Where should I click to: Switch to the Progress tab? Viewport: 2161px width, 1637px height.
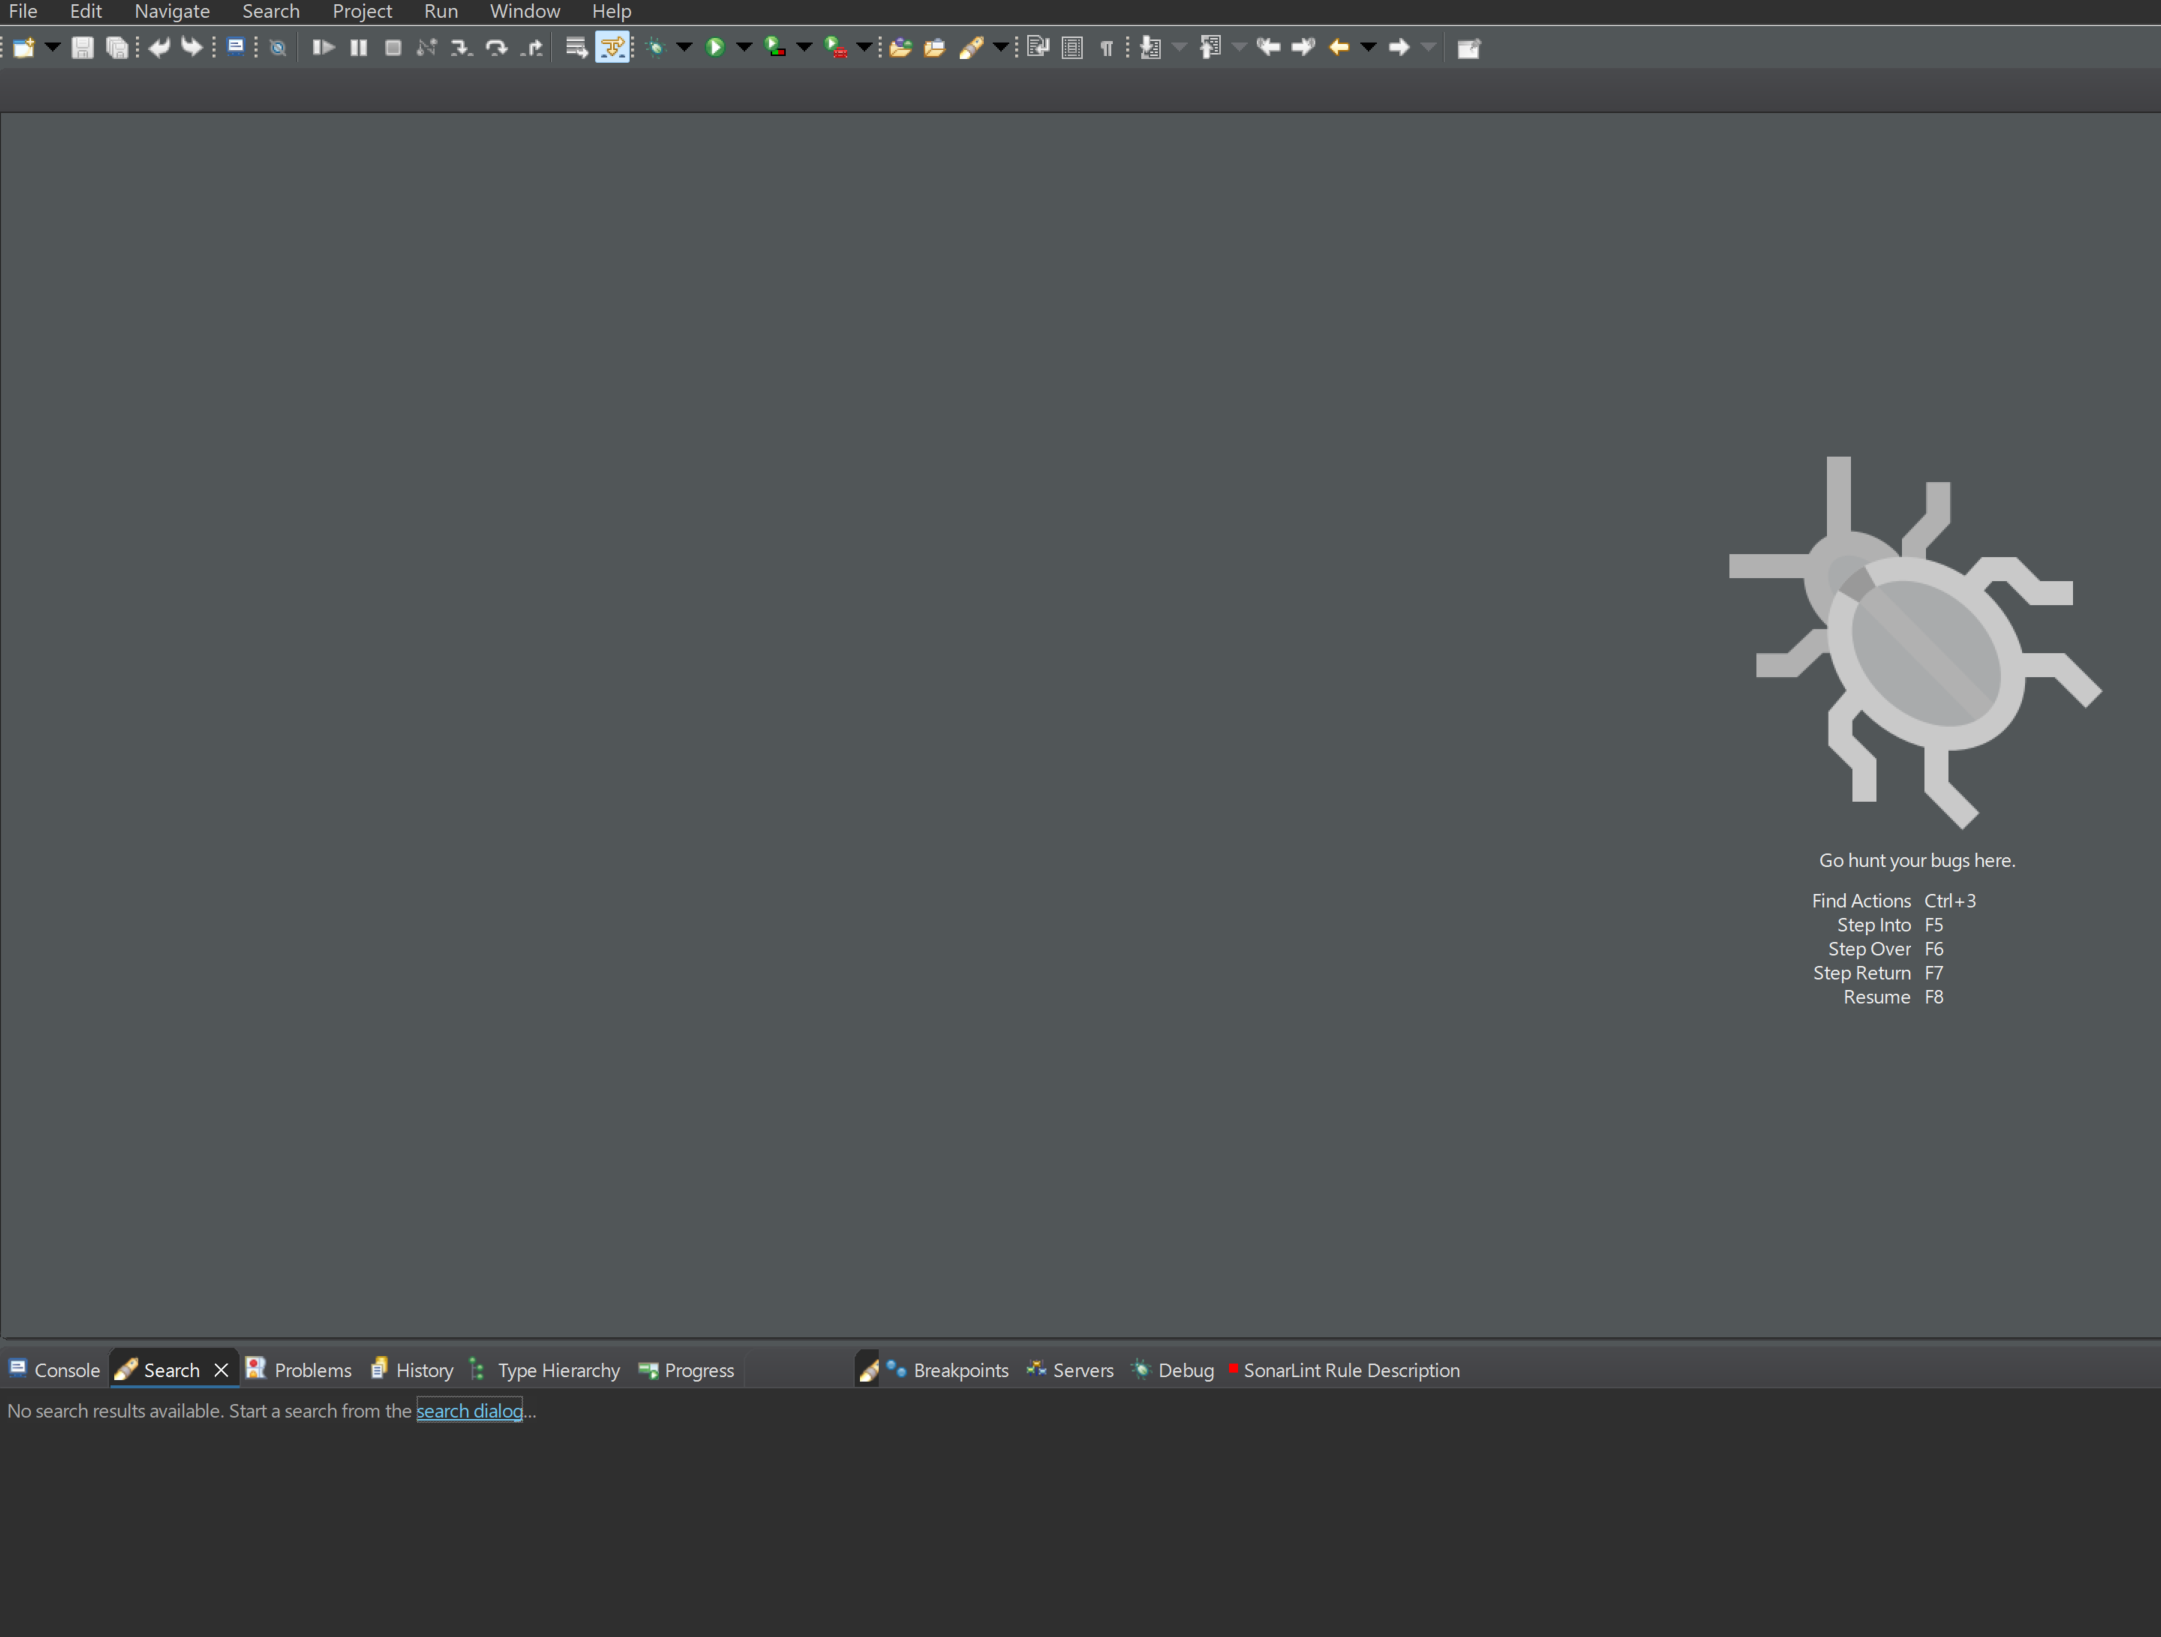pyautogui.click(x=687, y=1370)
